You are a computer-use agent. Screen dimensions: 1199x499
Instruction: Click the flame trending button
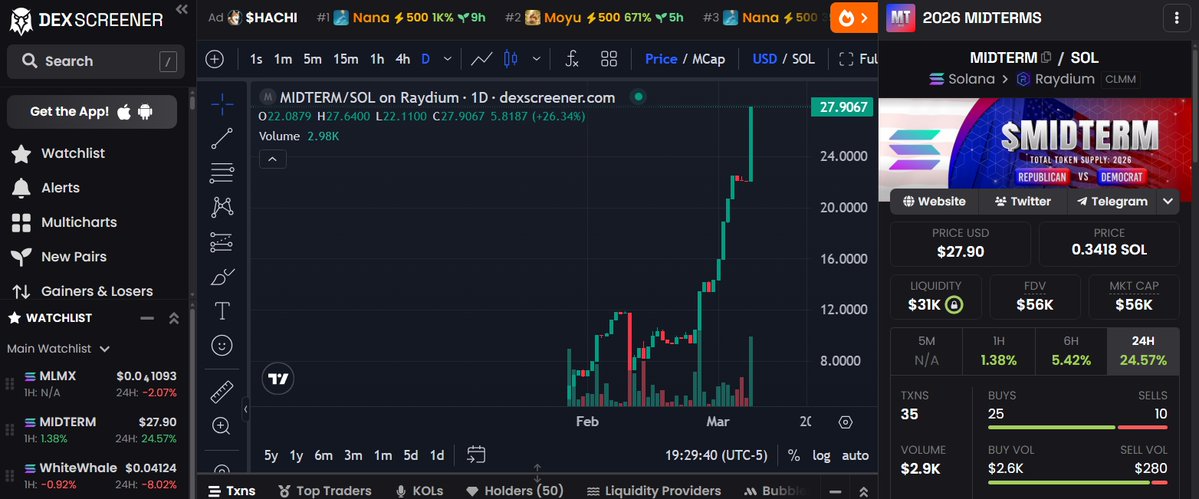click(854, 18)
